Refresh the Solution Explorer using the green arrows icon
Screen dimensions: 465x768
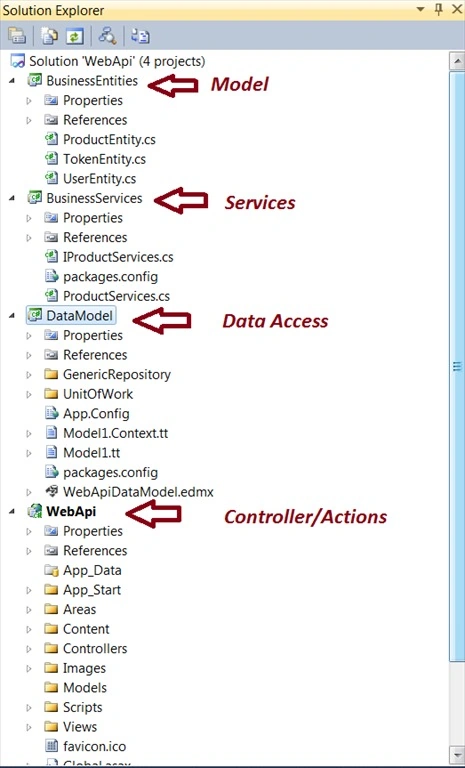coord(74,36)
